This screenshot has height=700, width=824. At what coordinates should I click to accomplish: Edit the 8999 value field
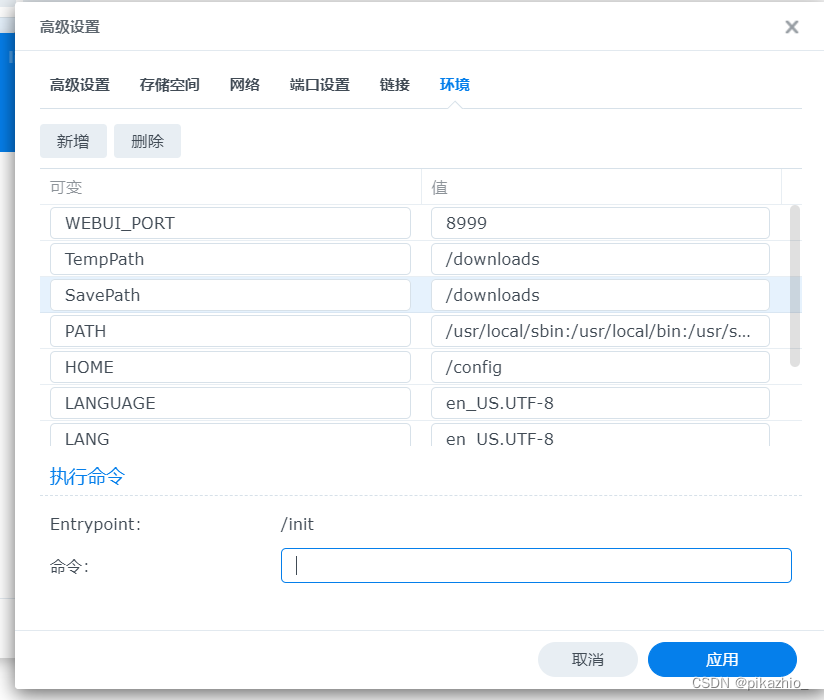pyautogui.click(x=600, y=223)
